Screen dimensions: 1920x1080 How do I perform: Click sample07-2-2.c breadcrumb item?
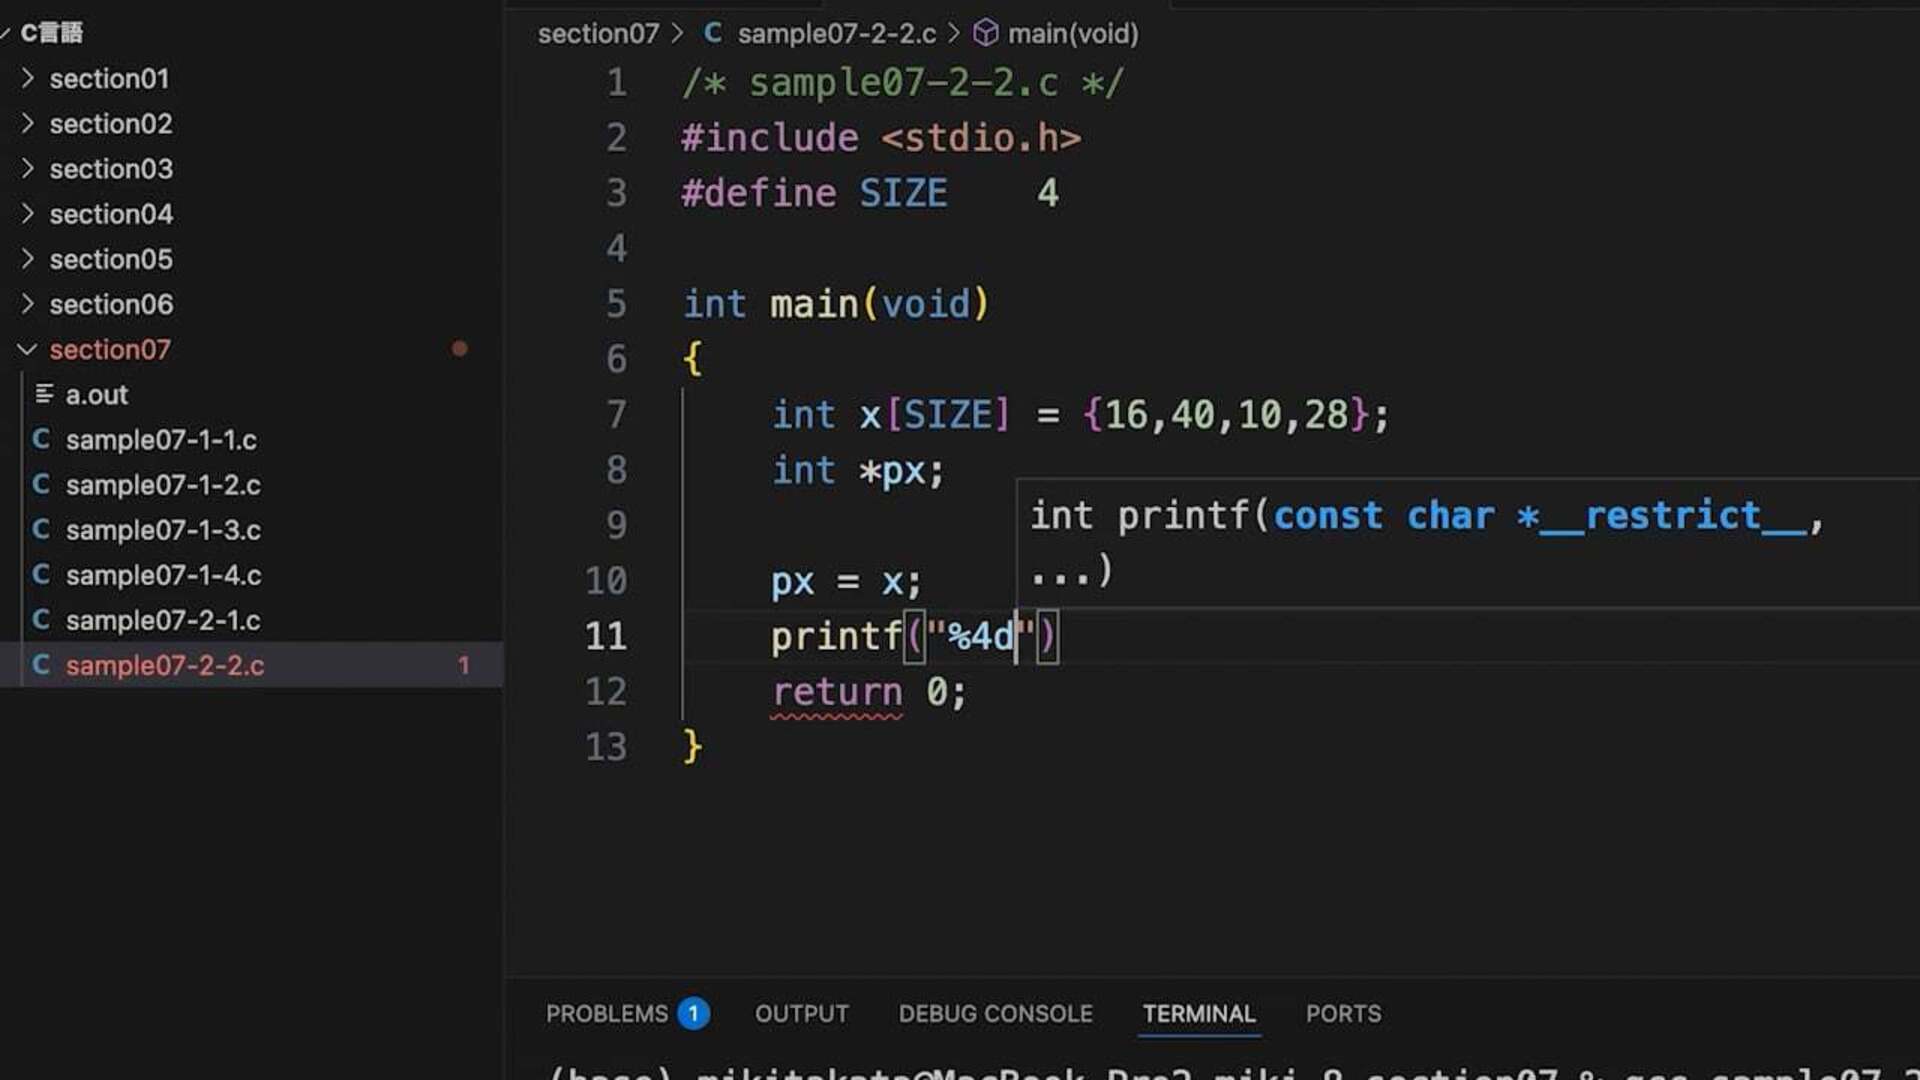click(836, 33)
